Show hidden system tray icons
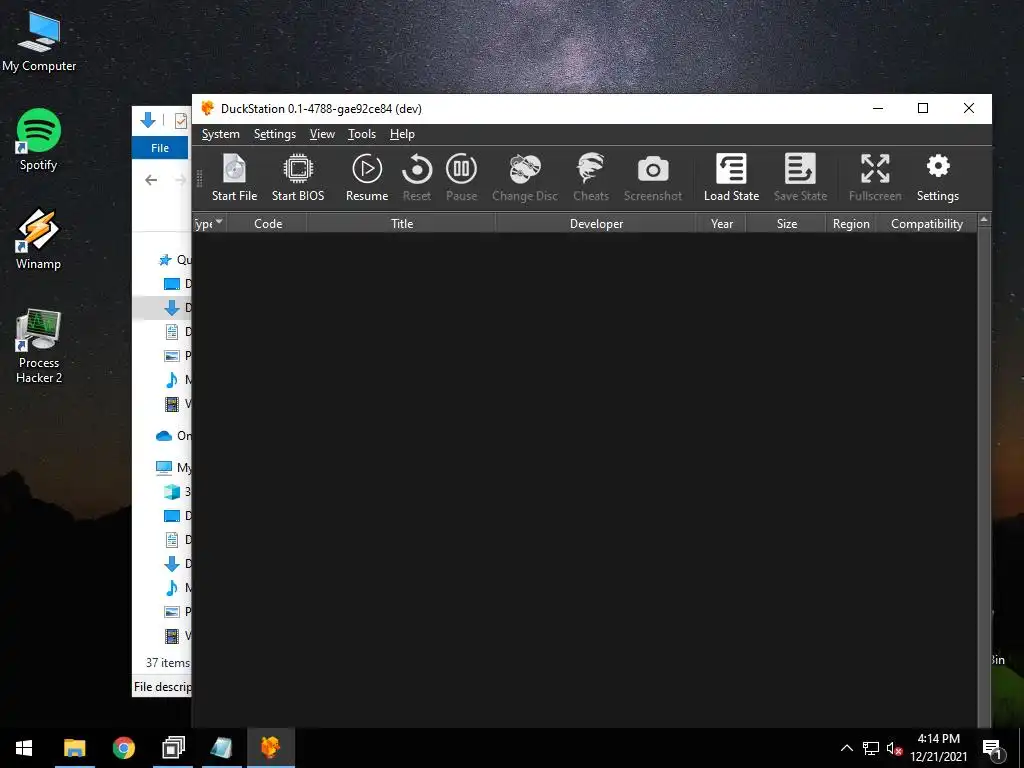Screen dimensions: 1024x768 click(846, 748)
